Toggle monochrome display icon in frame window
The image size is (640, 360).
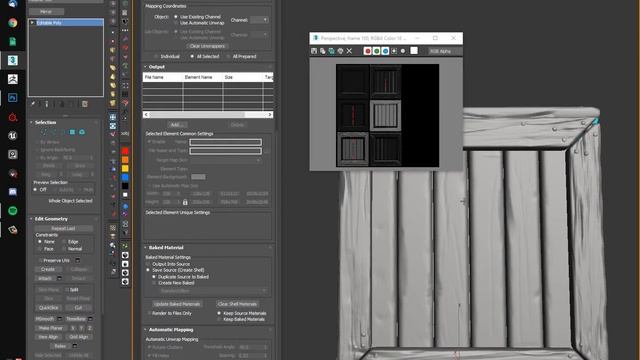coord(403,51)
